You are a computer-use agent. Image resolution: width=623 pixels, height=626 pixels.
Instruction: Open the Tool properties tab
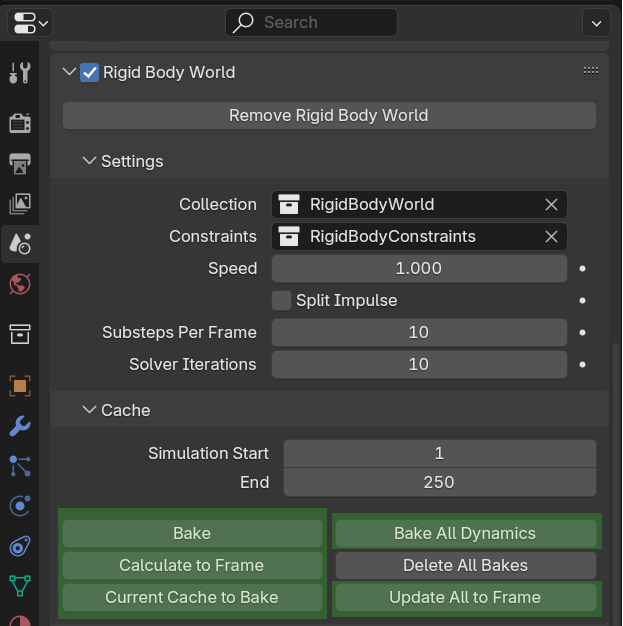[20, 73]
